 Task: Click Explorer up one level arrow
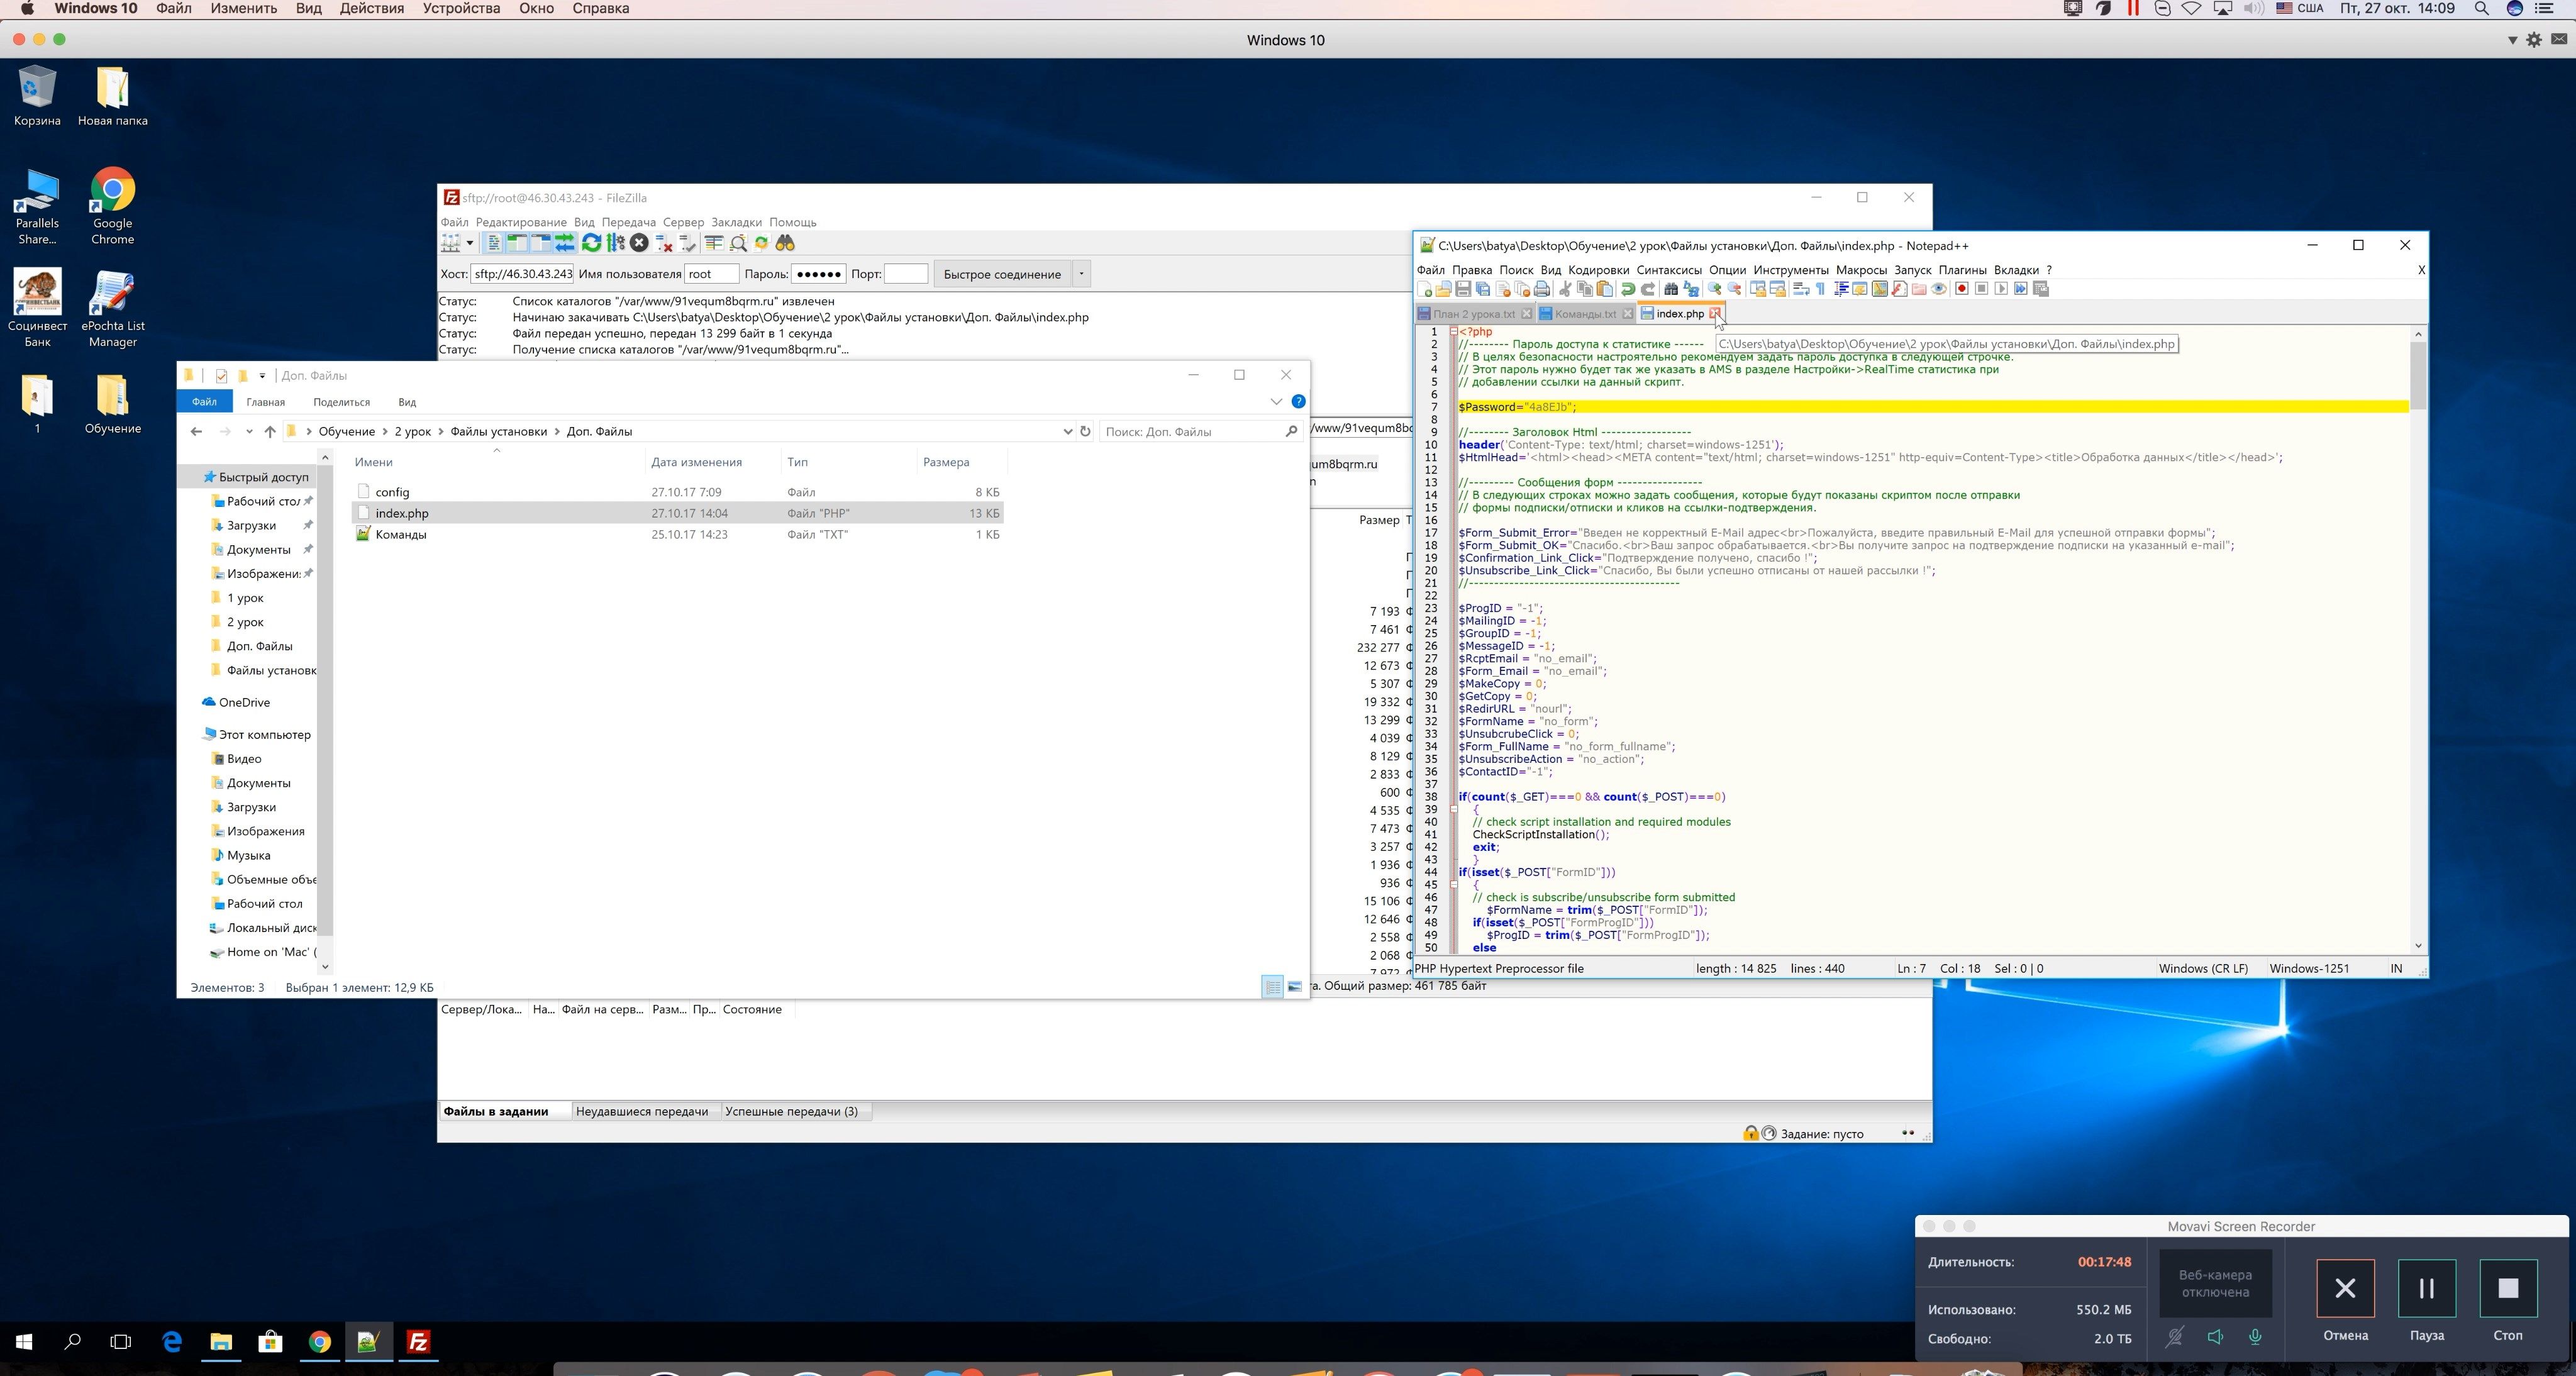point(270,432)
